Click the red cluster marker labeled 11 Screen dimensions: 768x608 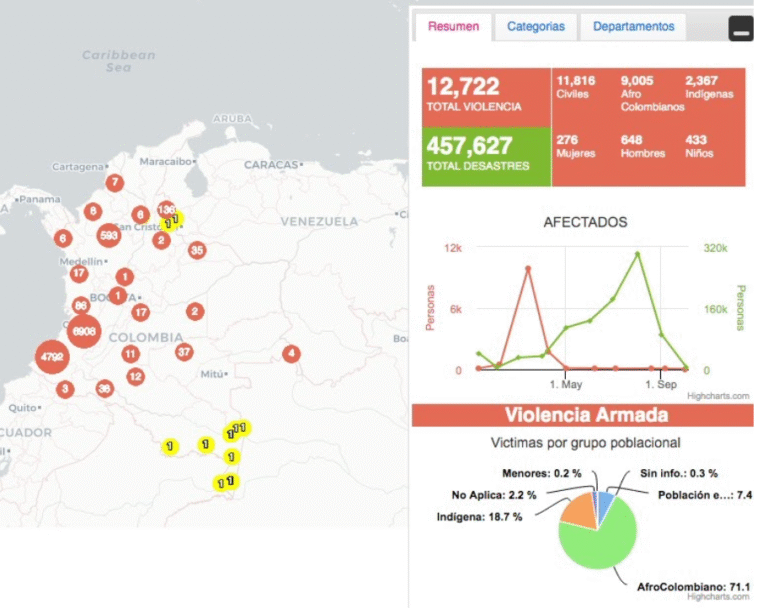coord(130,354)
